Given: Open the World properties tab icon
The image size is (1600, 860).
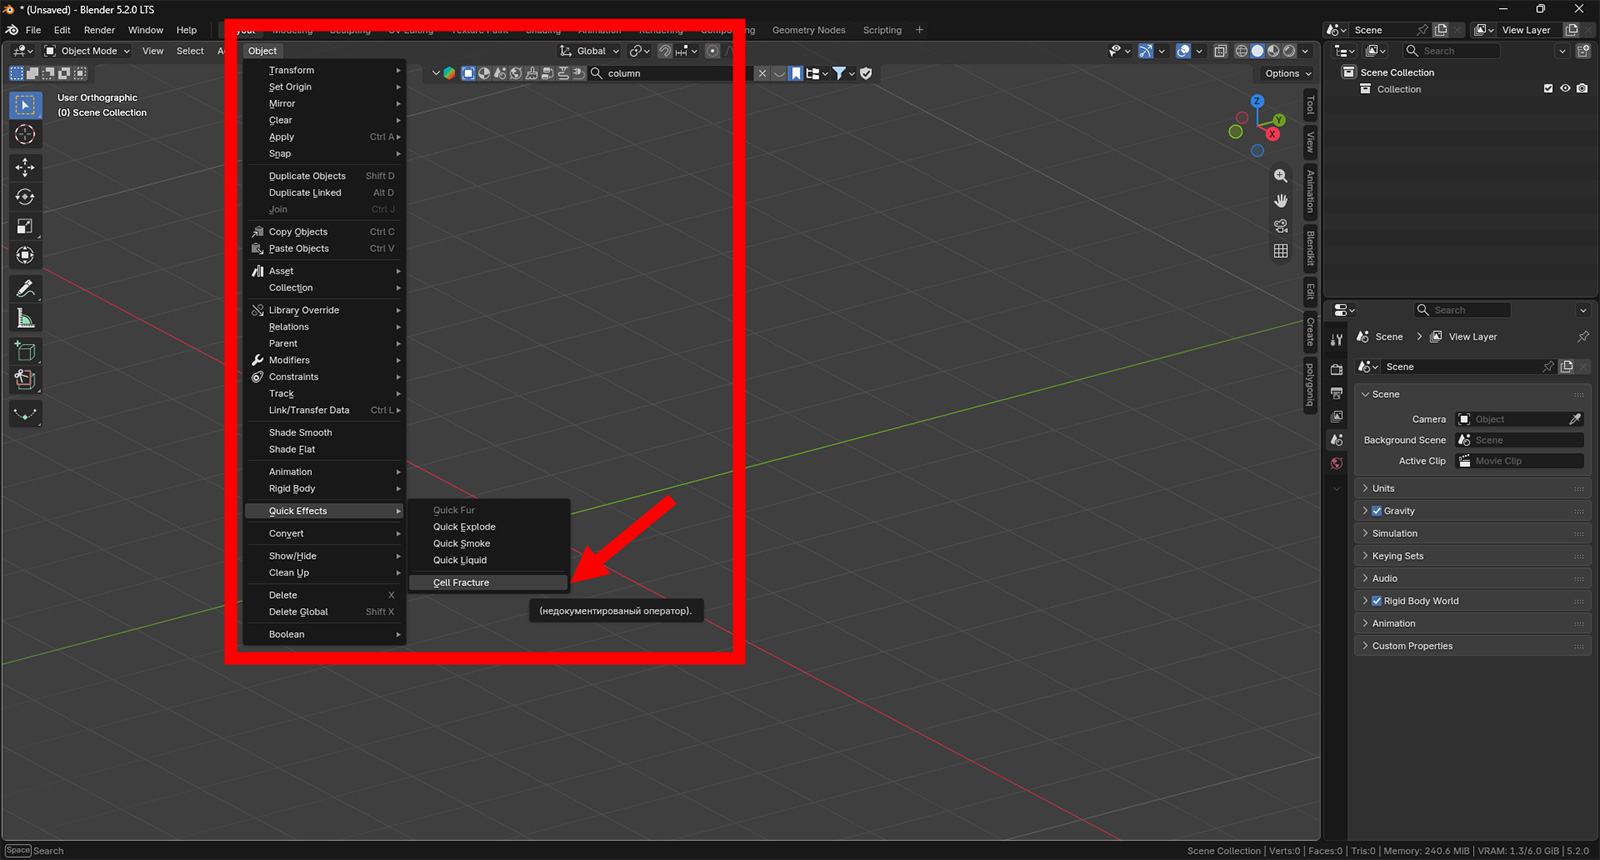Looking at the screenshot, I should coord(1337,464).
